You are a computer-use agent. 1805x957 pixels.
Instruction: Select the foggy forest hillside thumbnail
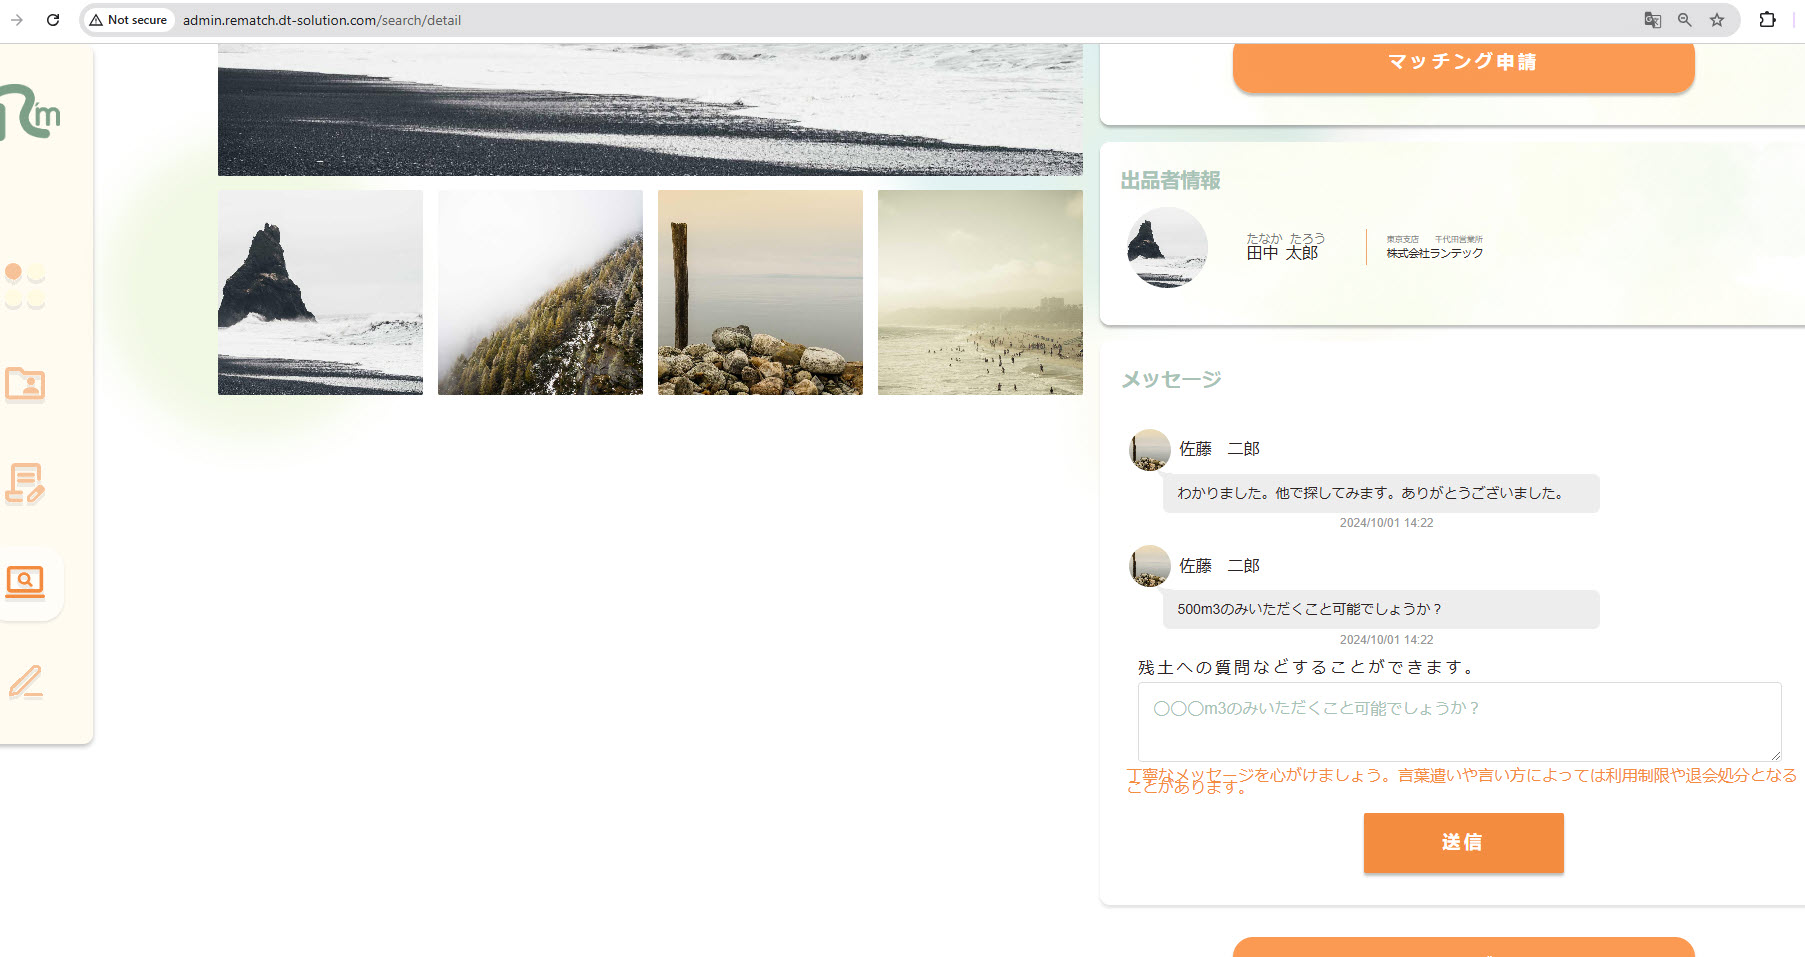[x=540, y=292]
